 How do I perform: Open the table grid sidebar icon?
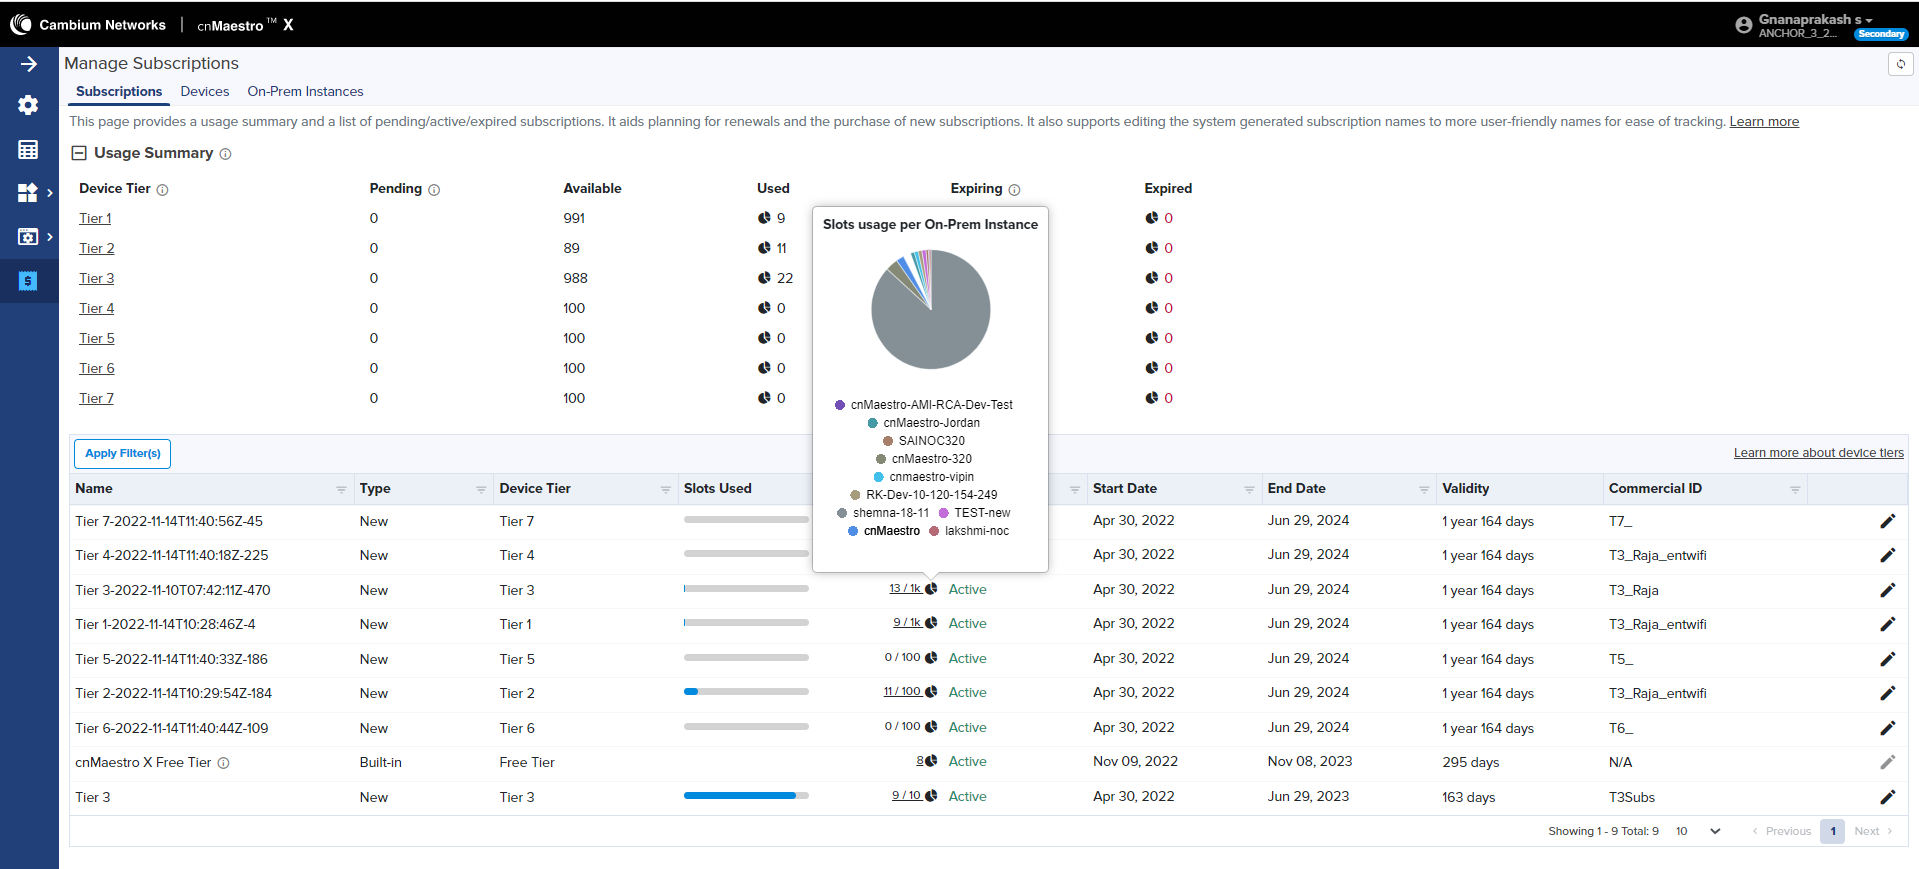coord(28,150)
